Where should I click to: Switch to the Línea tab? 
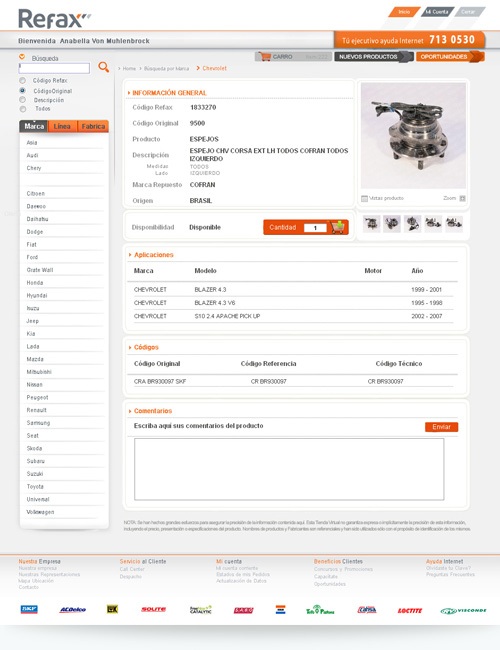tap(62, 126)
